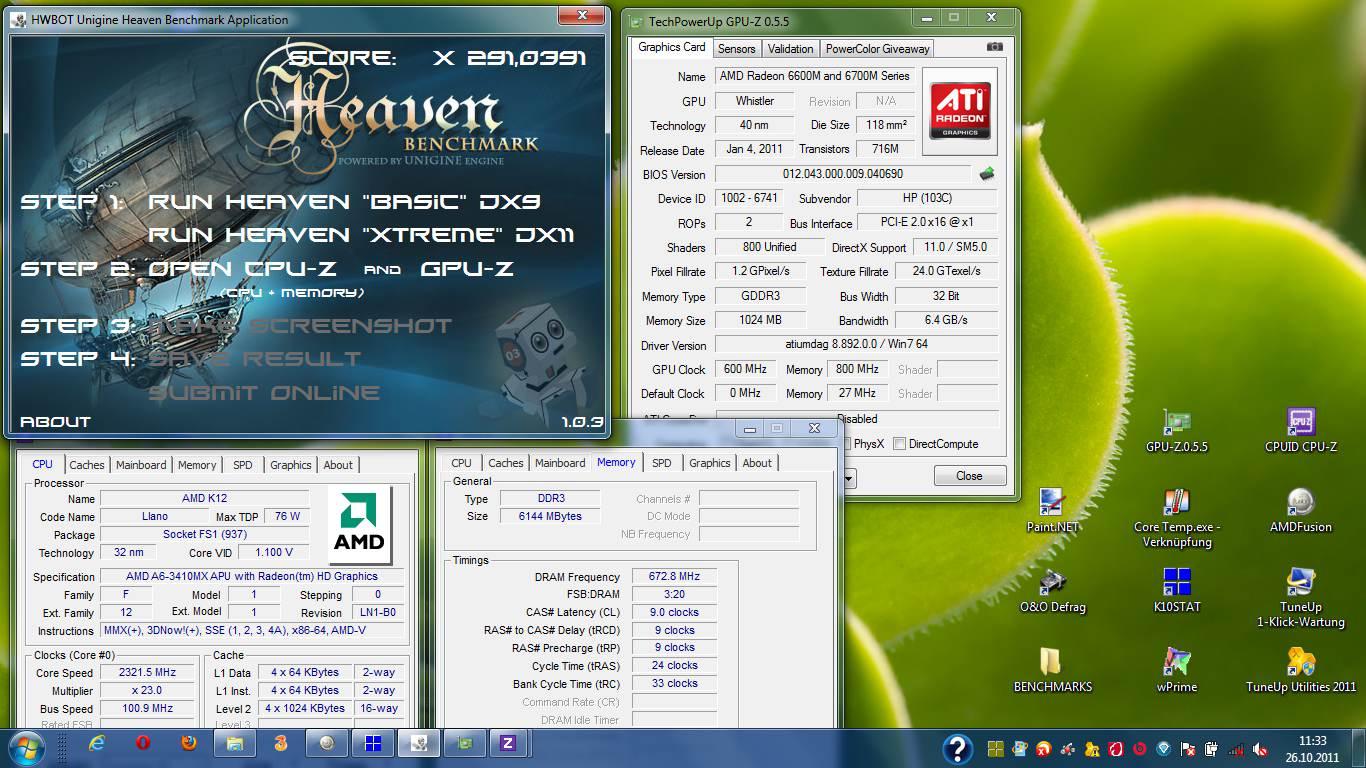Launch Opera from the taskbar

click(143, 743)
